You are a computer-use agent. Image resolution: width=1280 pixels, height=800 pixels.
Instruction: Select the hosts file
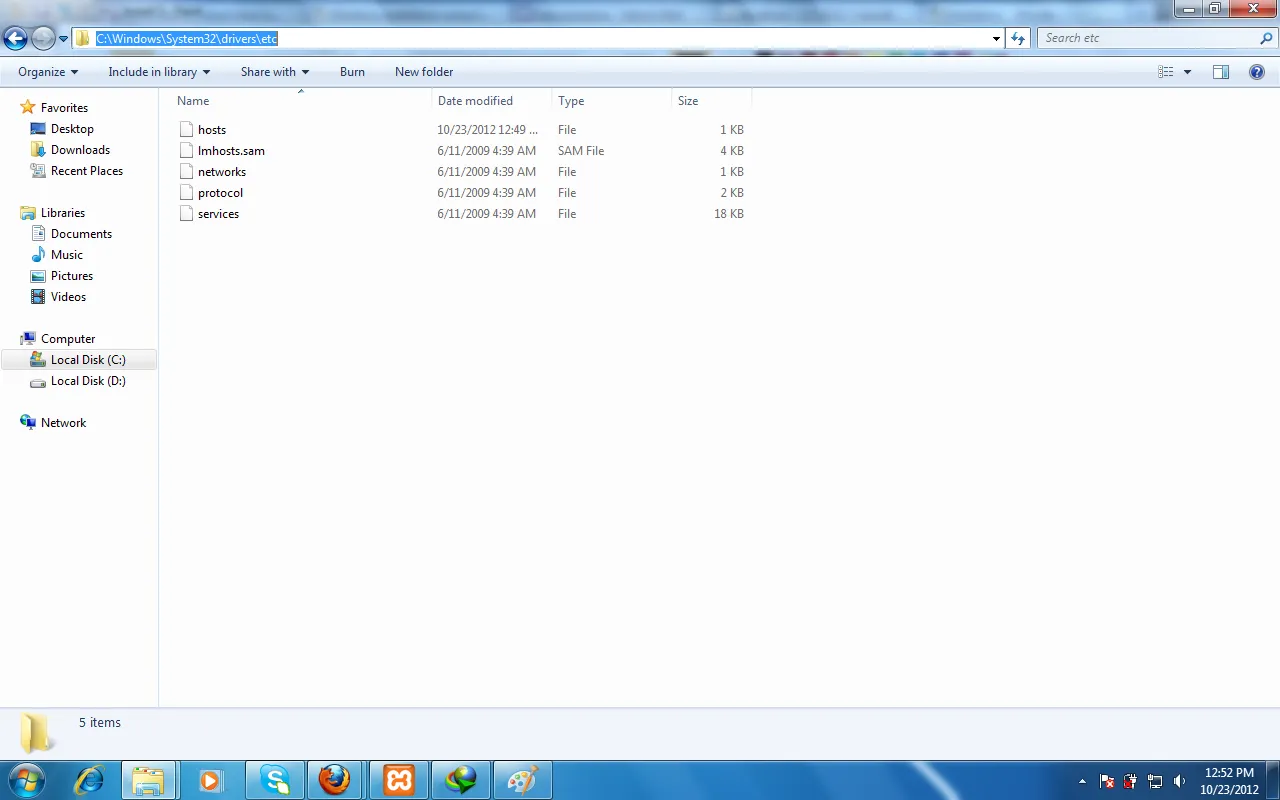click(212, 130)
